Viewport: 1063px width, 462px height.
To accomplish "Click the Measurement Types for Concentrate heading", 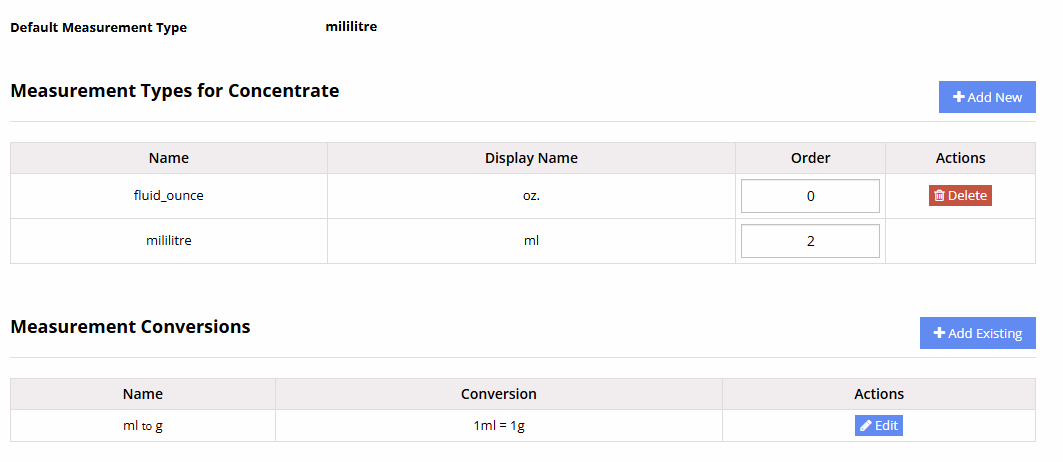I will pyautogui.click(x=174, y=91).
